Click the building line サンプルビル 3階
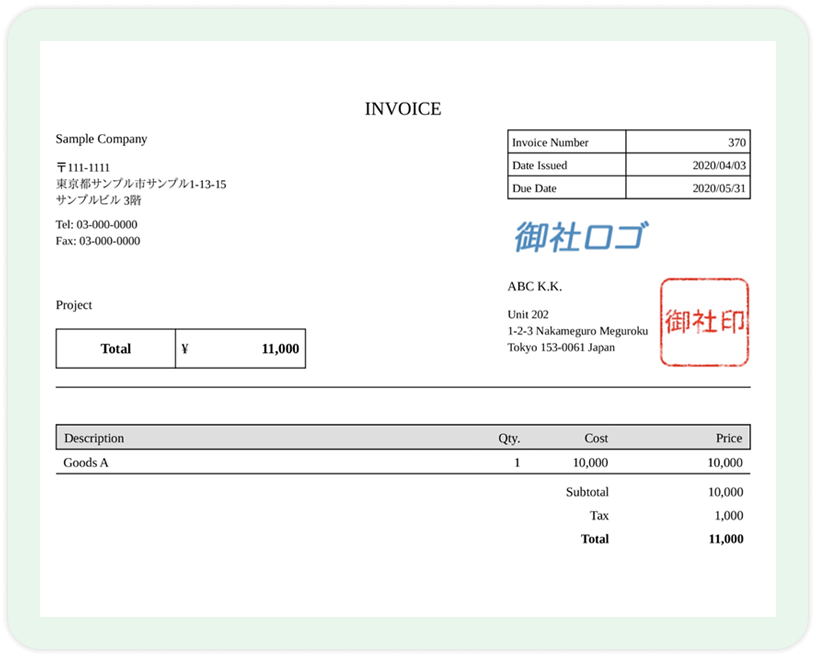Viewport: 816px width, 657px height. click(x=99, y=200)
